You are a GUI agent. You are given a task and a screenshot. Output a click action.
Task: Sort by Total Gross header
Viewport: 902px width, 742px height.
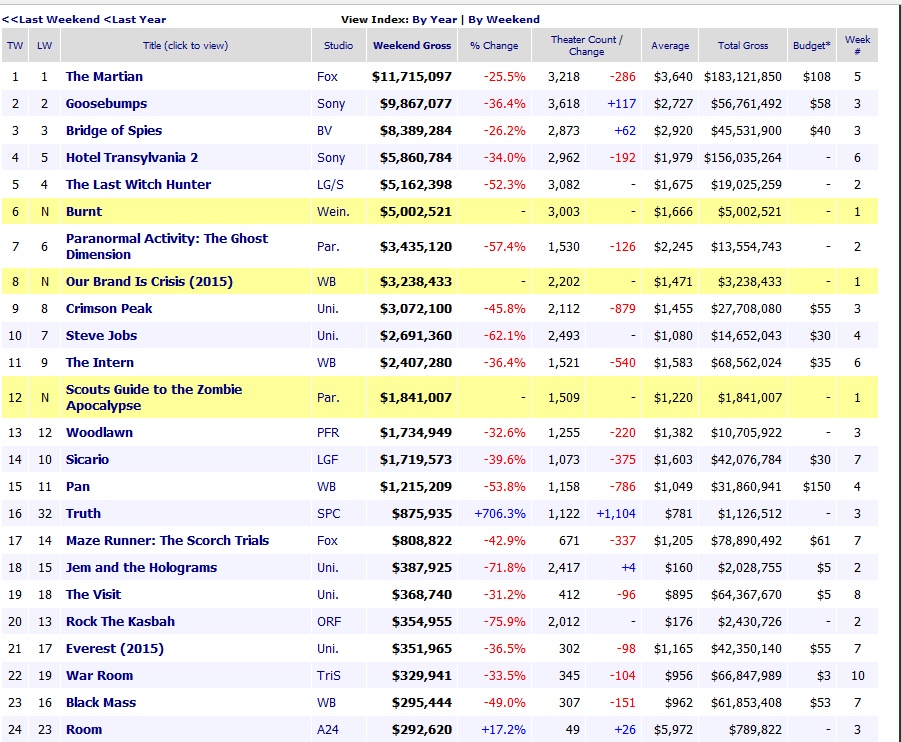point(743,46)
